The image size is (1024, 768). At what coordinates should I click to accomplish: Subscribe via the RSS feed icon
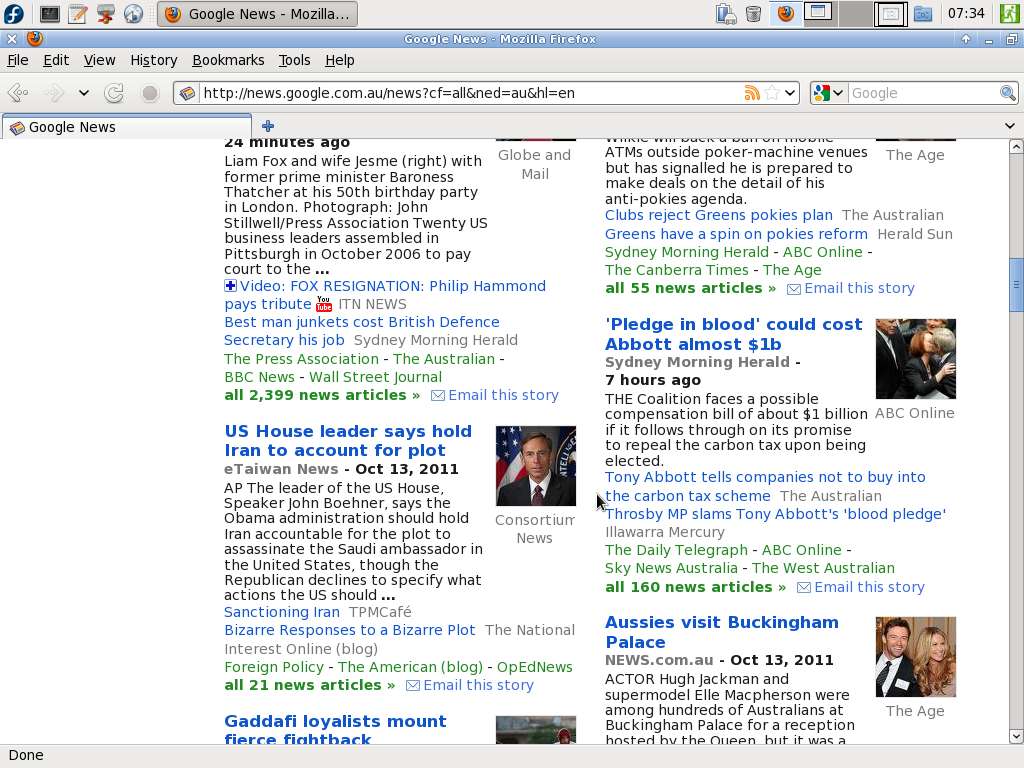[752, 93]
